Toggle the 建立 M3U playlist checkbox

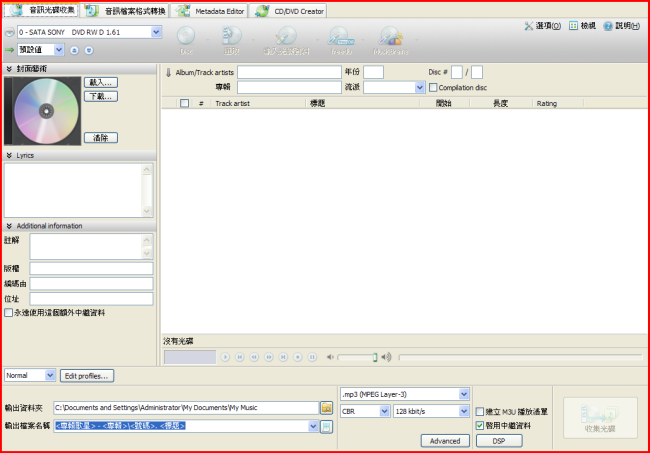[480, 411]
